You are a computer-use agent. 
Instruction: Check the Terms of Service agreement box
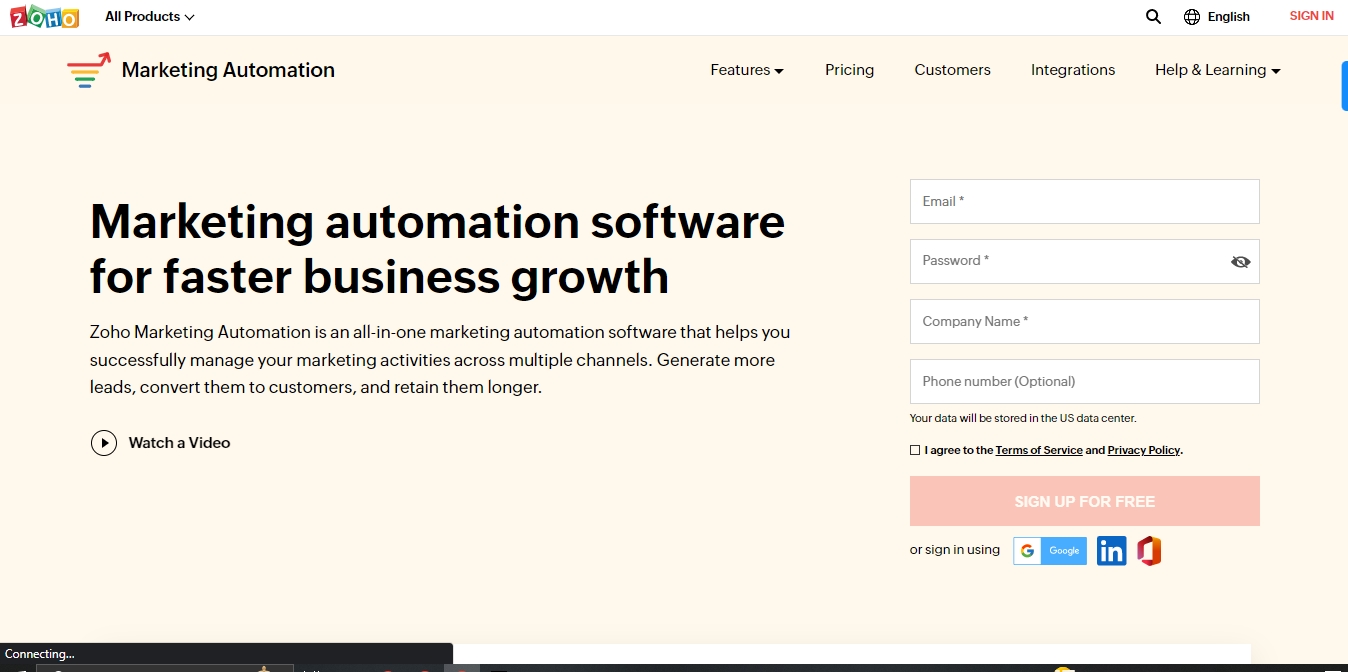pos(915,450)
